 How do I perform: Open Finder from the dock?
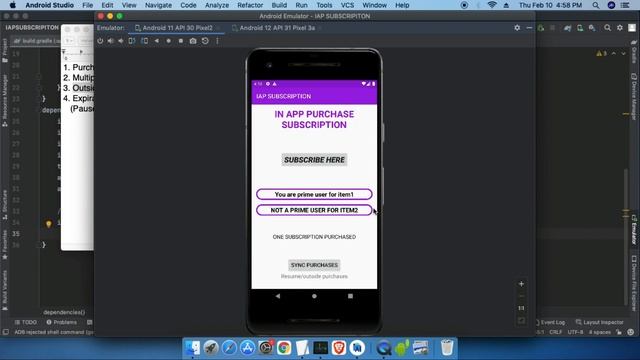[193, 348]
